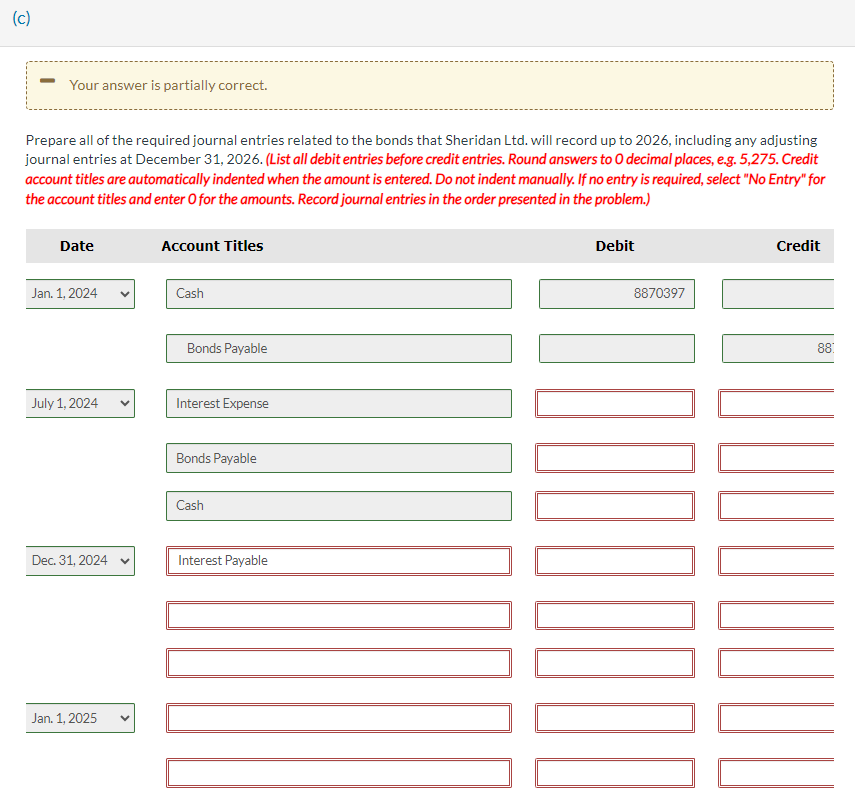Screen dimensions: 855x792
Task: Click the Cash account title field for Jan. 1, 2024
Action: (339, 294)
